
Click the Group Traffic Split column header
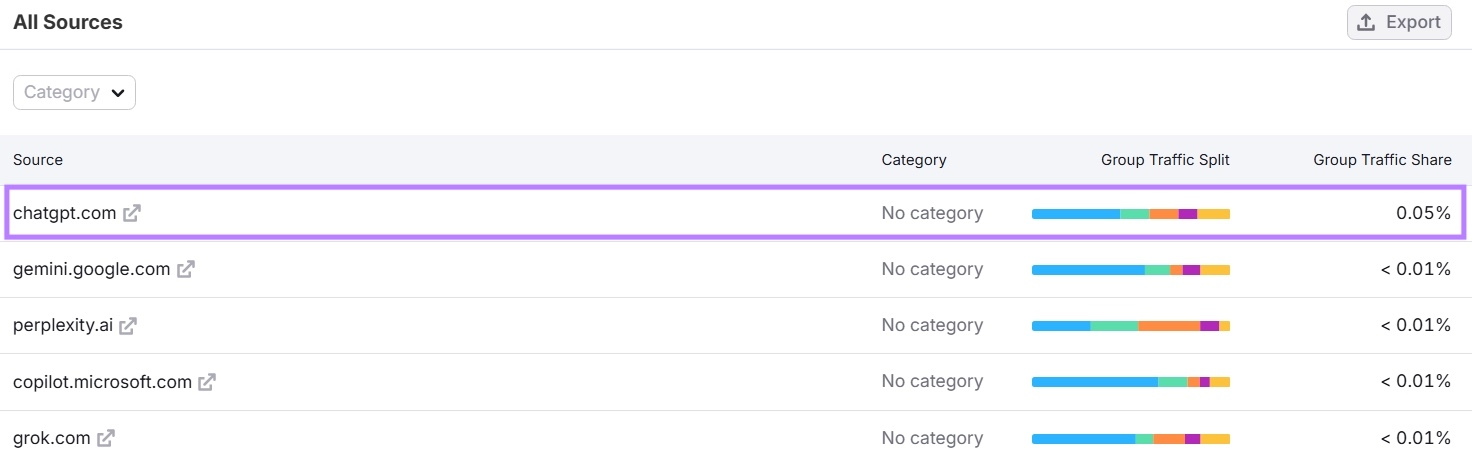[x=1165, y=160]
